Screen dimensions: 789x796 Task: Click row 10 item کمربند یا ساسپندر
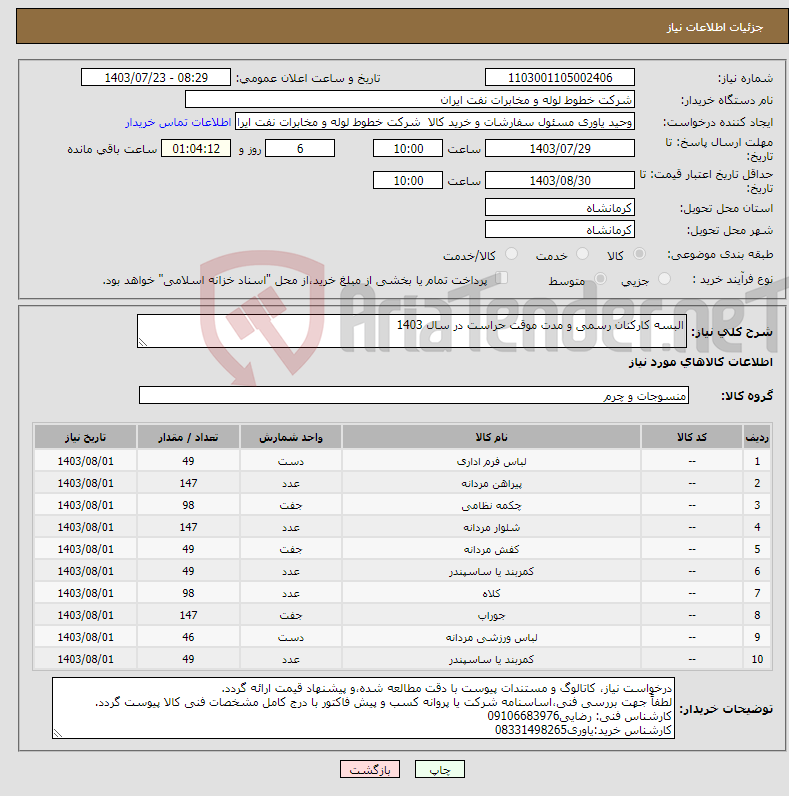point(491,659)
